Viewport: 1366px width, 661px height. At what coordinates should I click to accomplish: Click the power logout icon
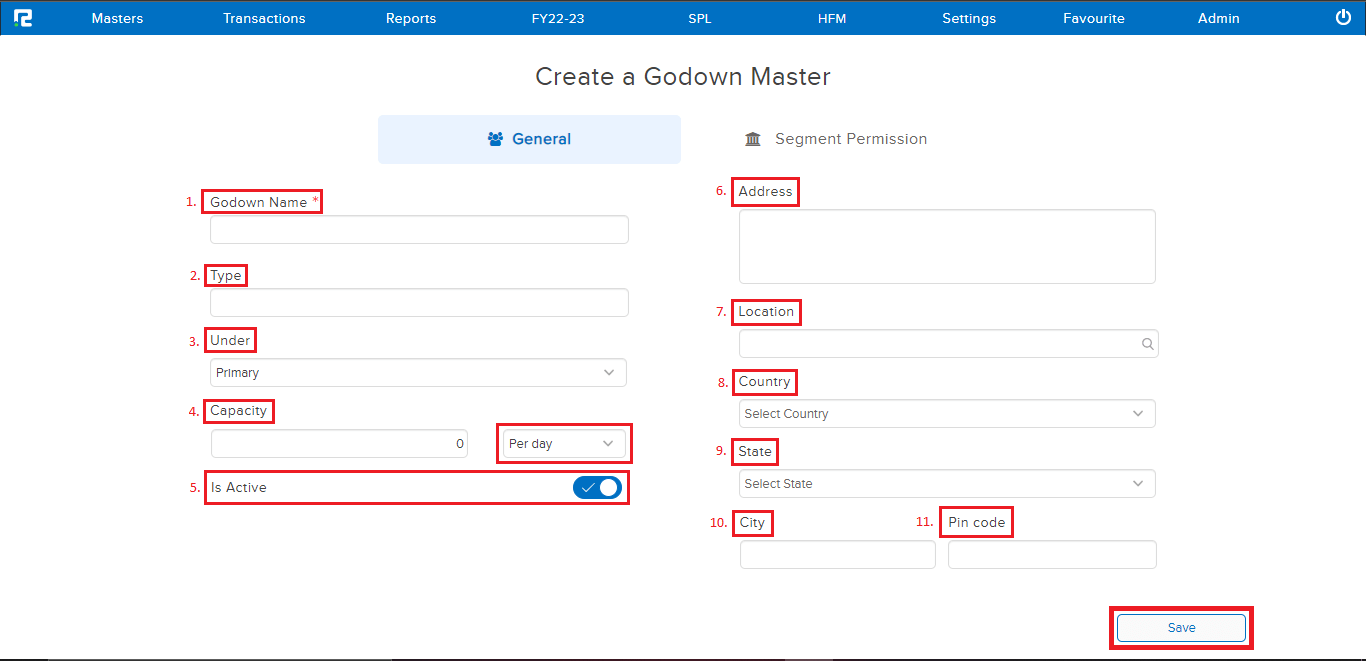click(1343, 18)
